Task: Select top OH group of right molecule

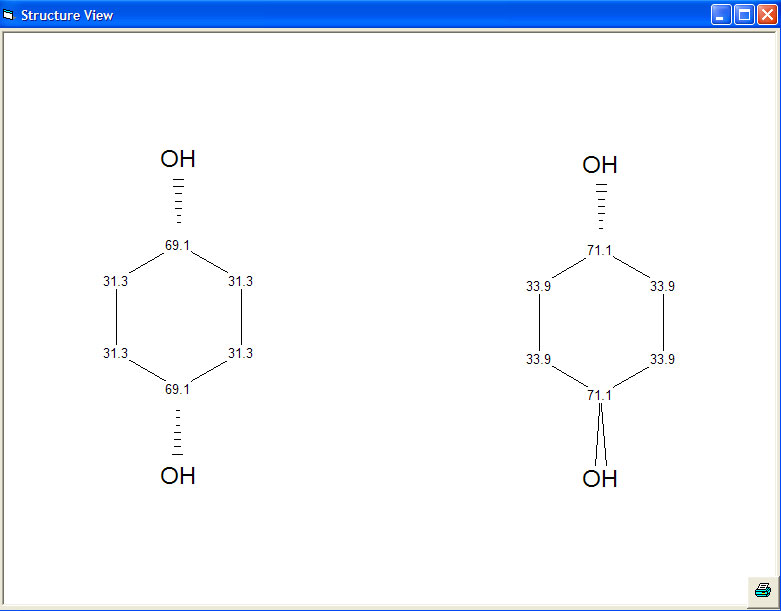Action: click(x=600, y=165)
